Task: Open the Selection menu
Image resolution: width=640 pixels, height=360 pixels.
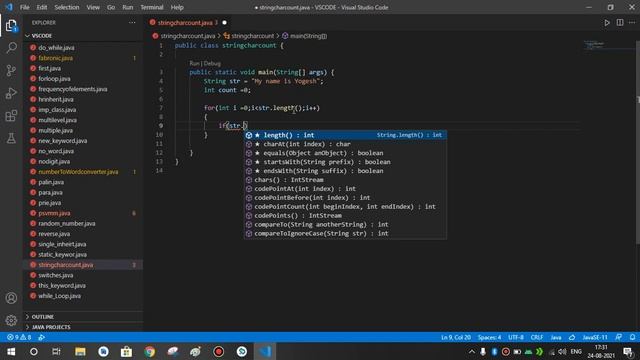Action: [67, 7]
